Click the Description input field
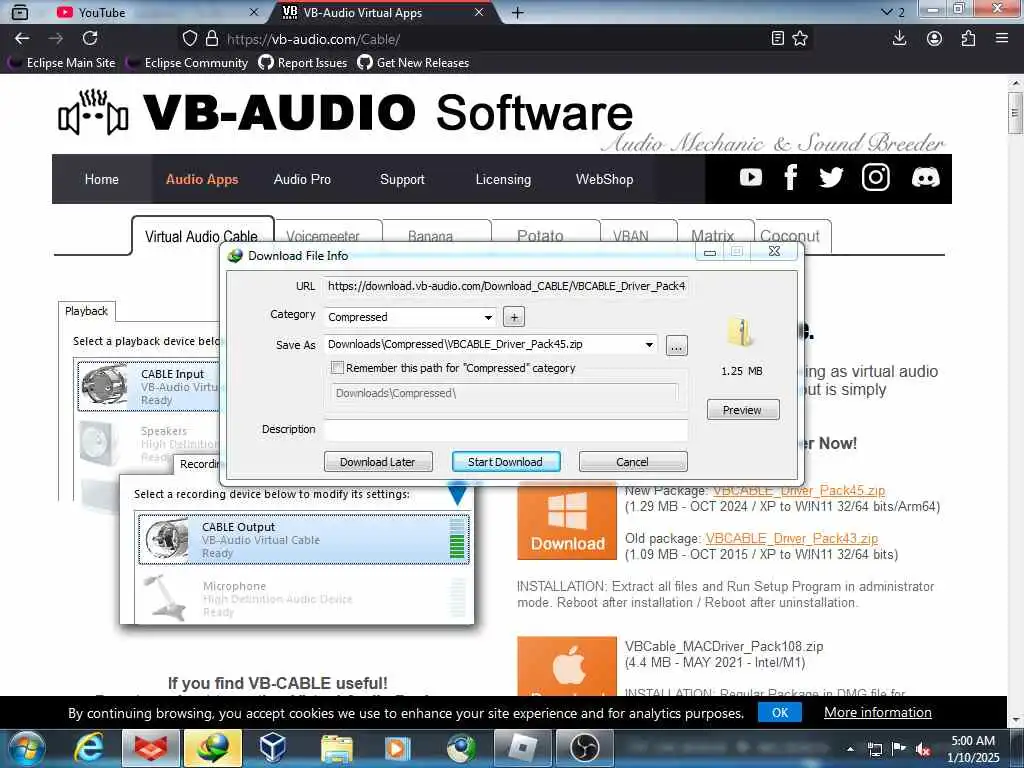This screenshot has width=1024, height=768. point(505,430)
